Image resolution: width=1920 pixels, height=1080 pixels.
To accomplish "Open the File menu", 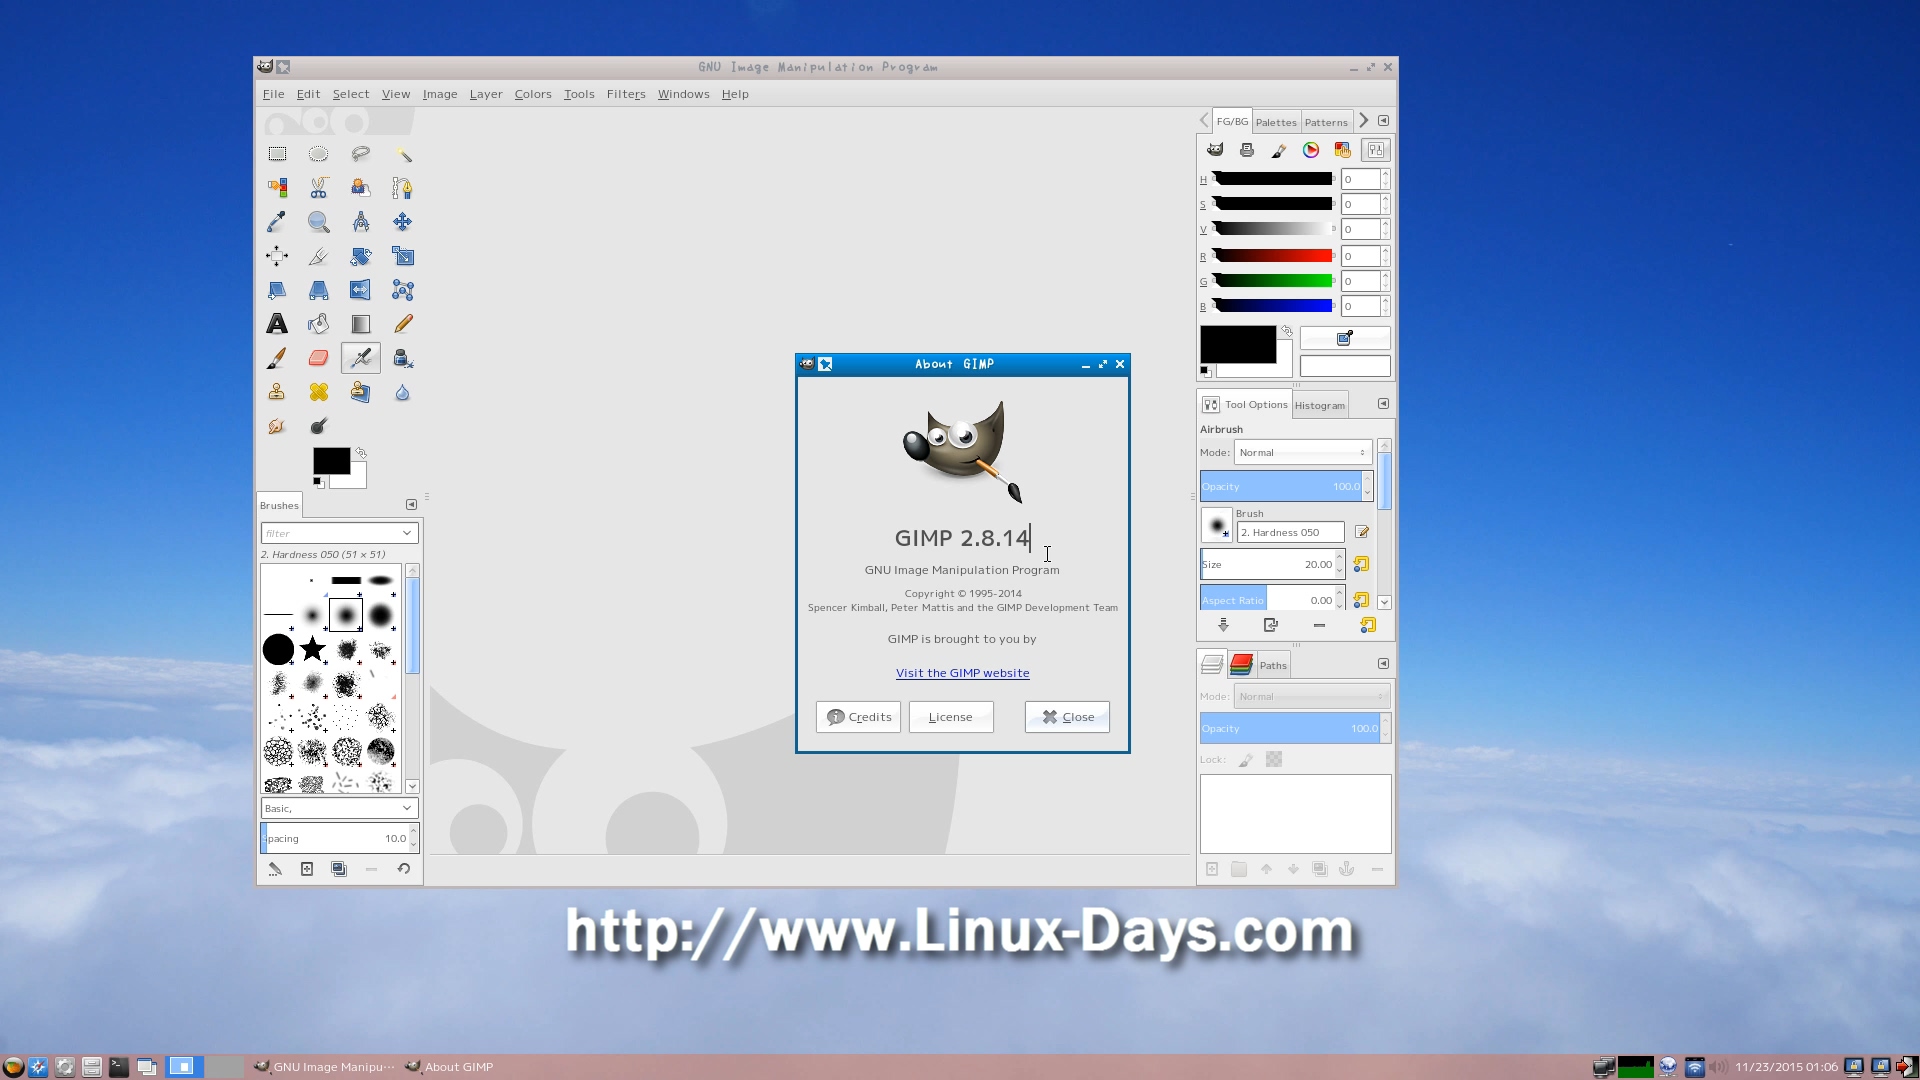I will point(273,94).
